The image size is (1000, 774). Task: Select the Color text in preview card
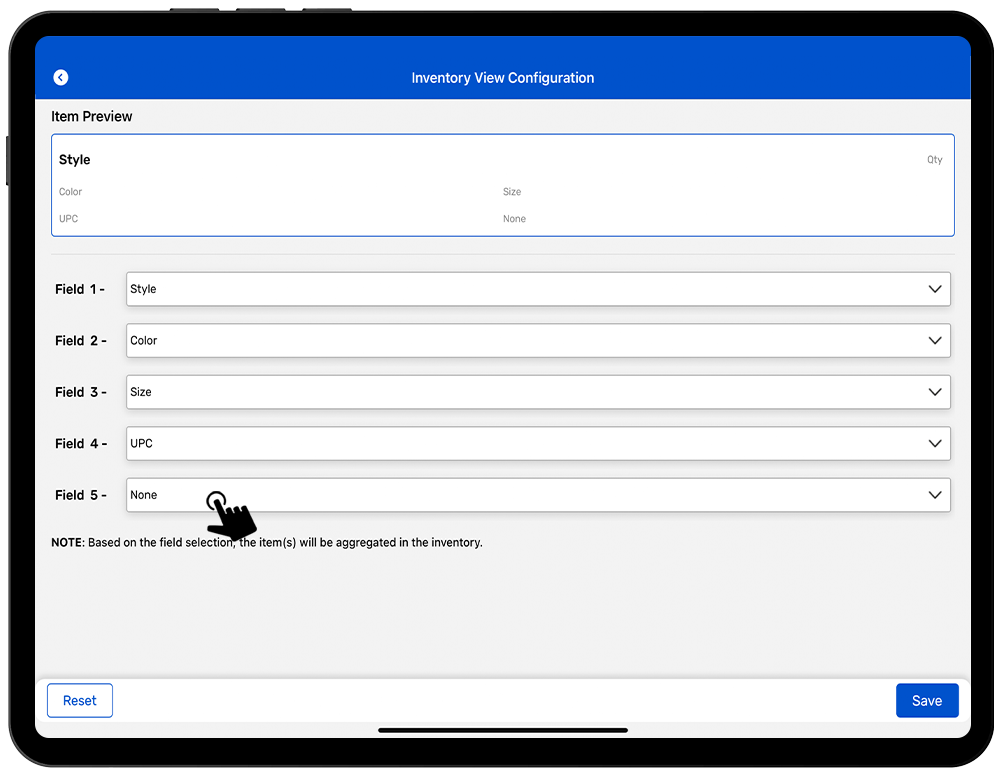pyautogui.click(x=71, y=192)
